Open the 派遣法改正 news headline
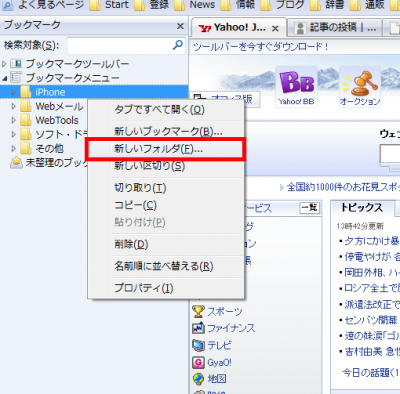Screen dimensions: 400x394 pos(372,304)
